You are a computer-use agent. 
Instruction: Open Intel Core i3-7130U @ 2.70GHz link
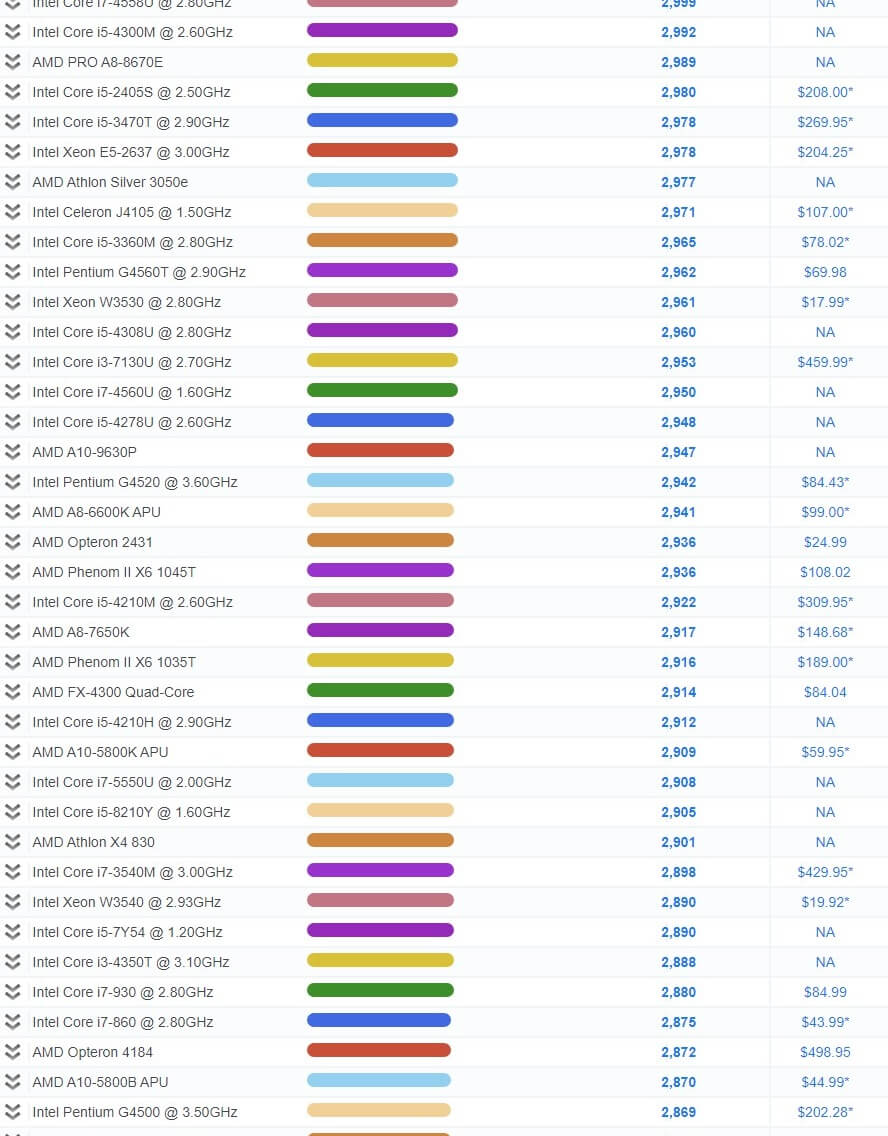click(132, 362)
